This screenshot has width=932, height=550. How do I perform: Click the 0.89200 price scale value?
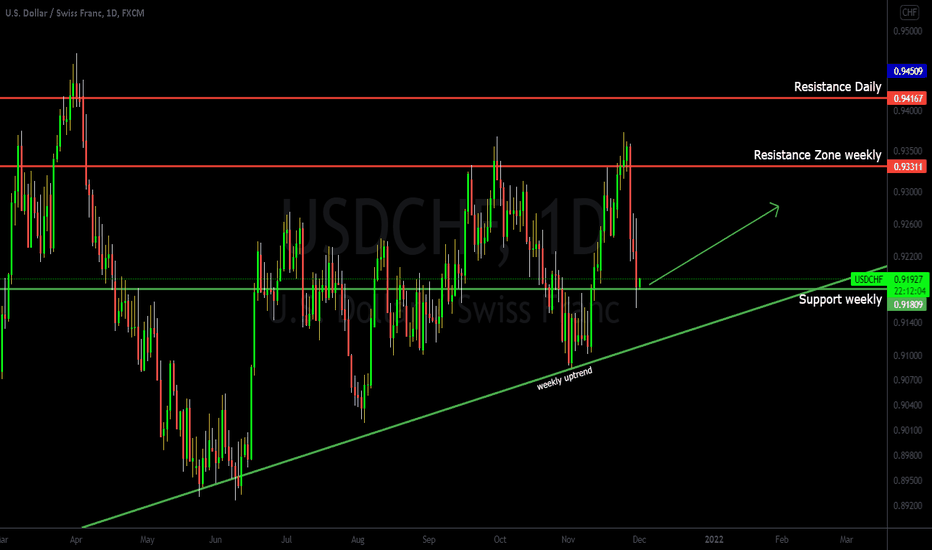tap(908, 506)
